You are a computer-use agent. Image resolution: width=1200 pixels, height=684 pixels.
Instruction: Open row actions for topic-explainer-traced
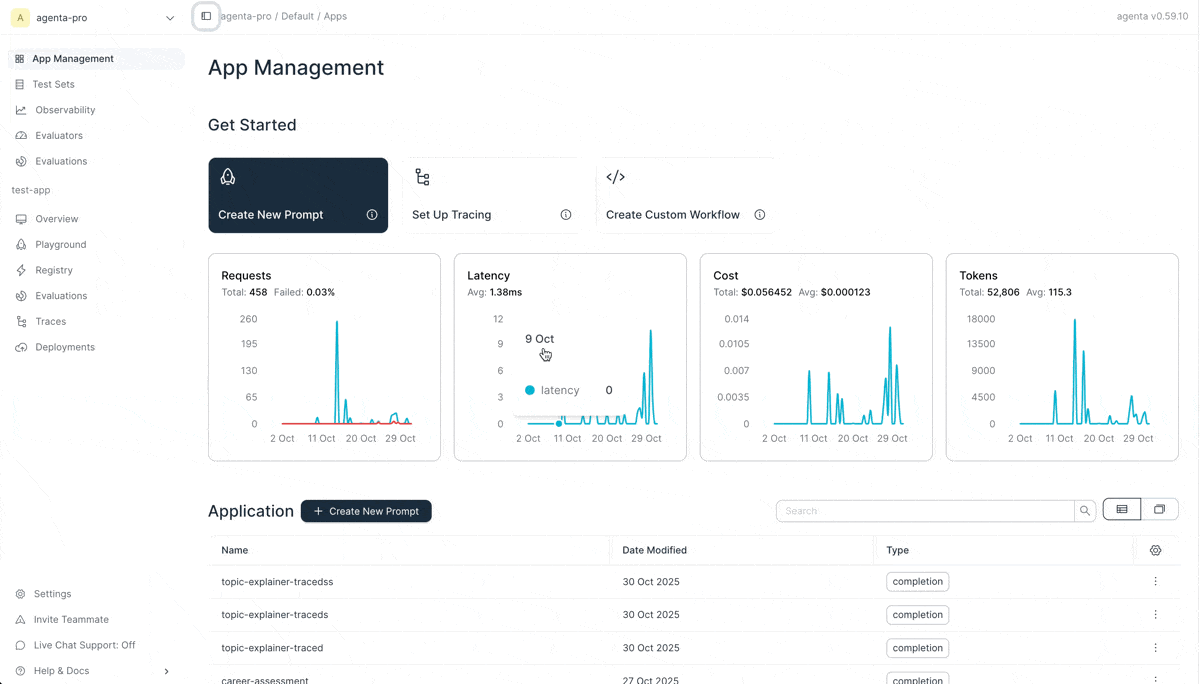1155,648
